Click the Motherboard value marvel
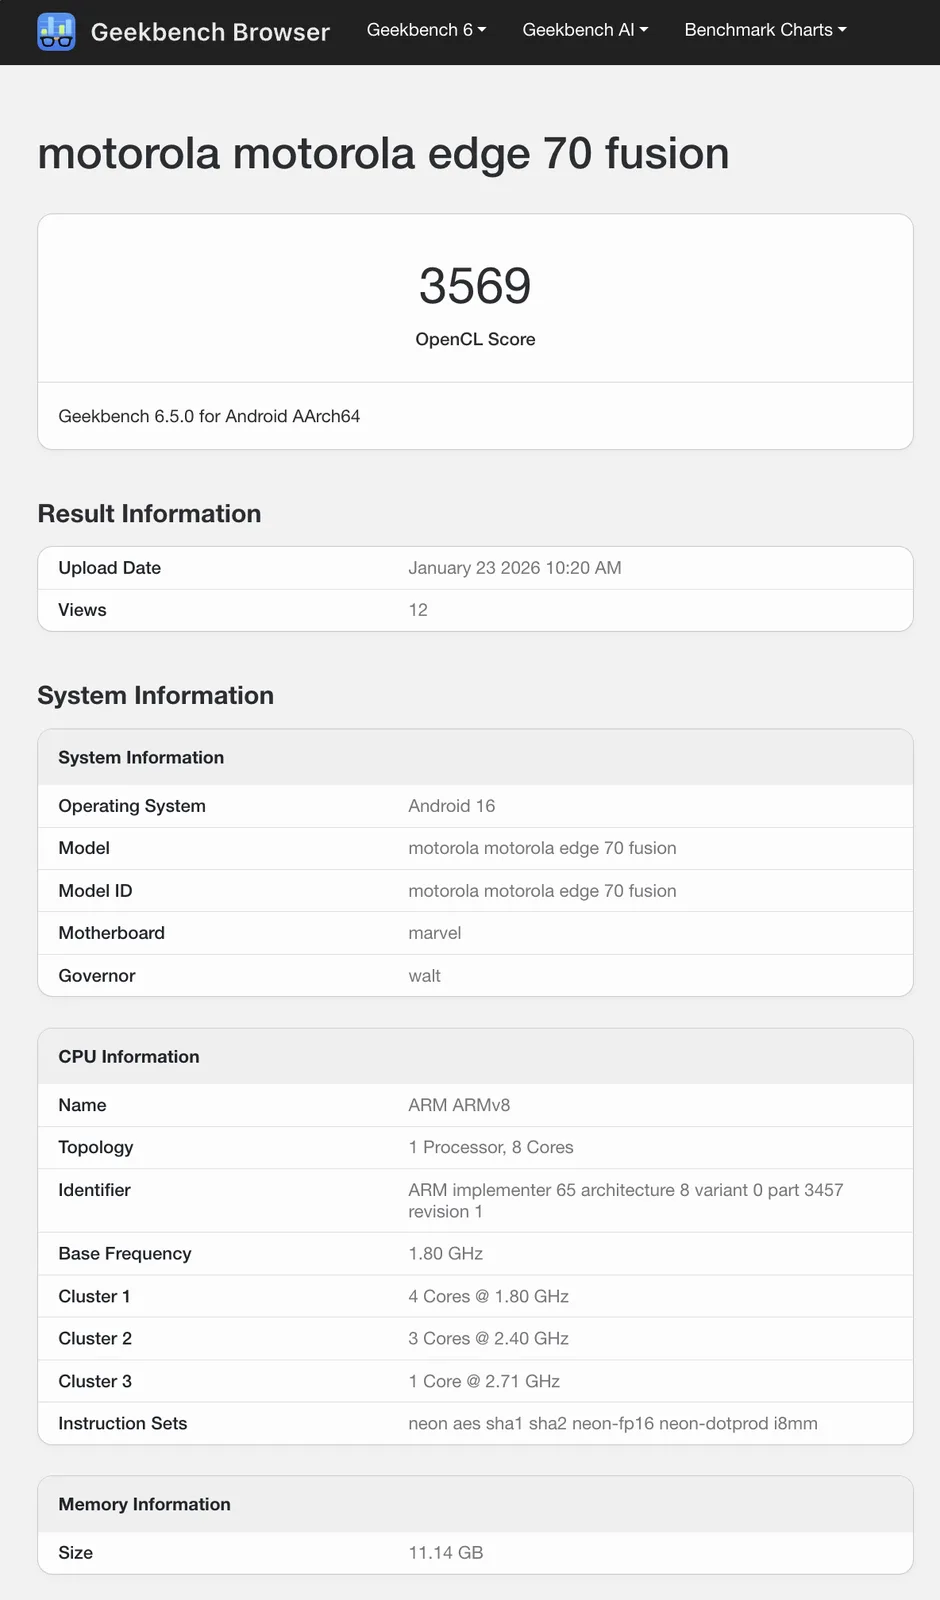This screenshot has width=940, height=1600. (x=434, y=933)
